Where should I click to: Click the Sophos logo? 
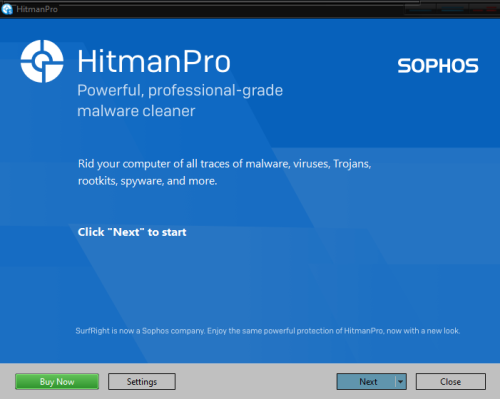coord(438,66)
